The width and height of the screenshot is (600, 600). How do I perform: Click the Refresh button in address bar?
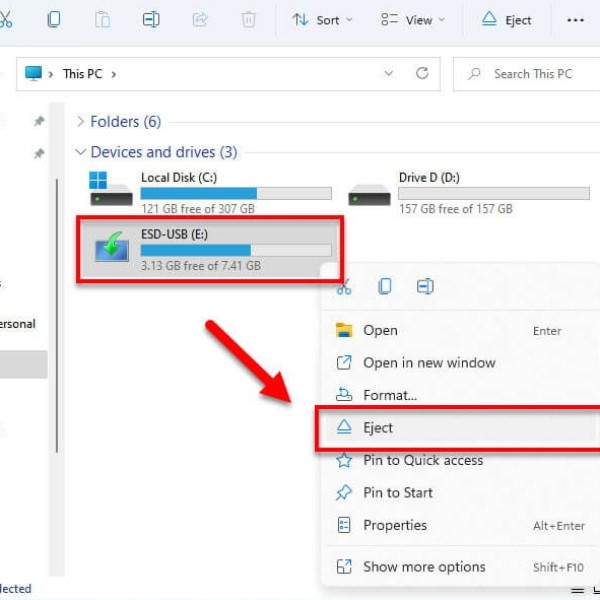422,73
